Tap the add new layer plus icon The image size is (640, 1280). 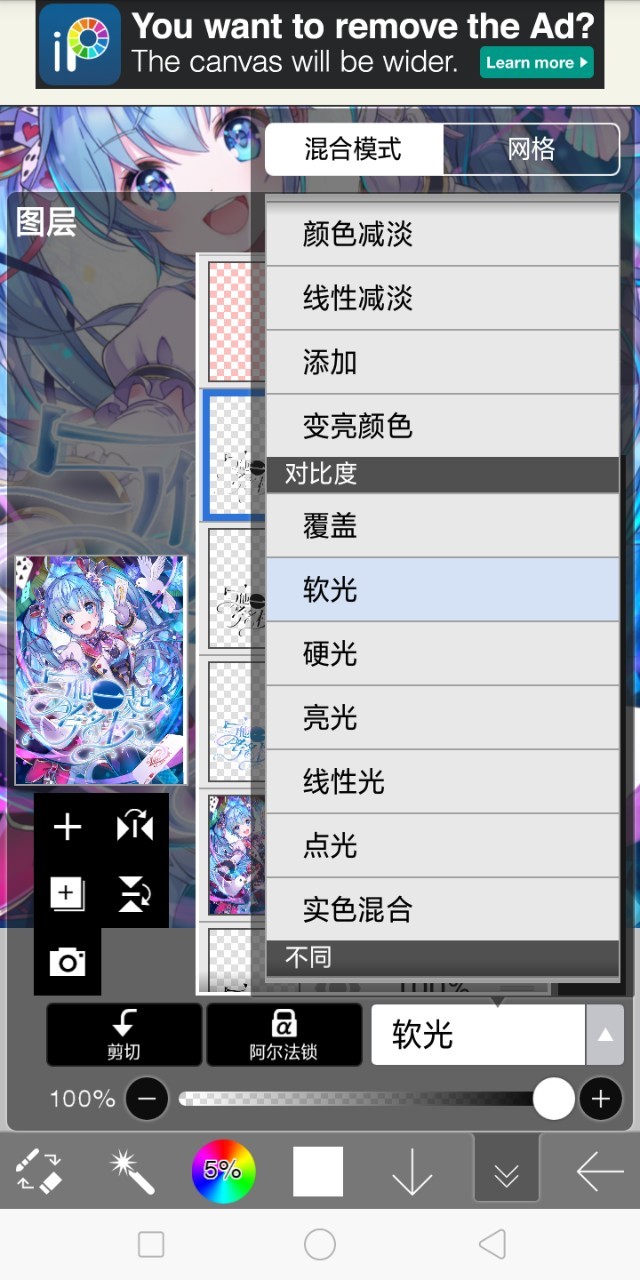pos(67,827)
